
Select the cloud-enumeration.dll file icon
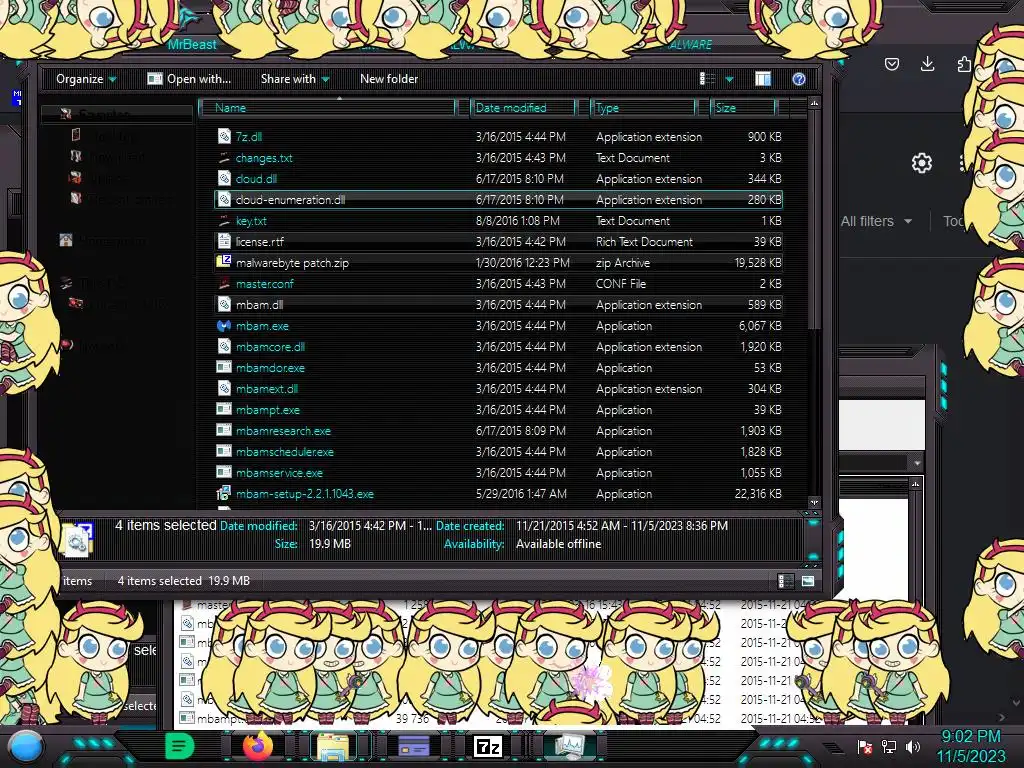pos(224,199)
